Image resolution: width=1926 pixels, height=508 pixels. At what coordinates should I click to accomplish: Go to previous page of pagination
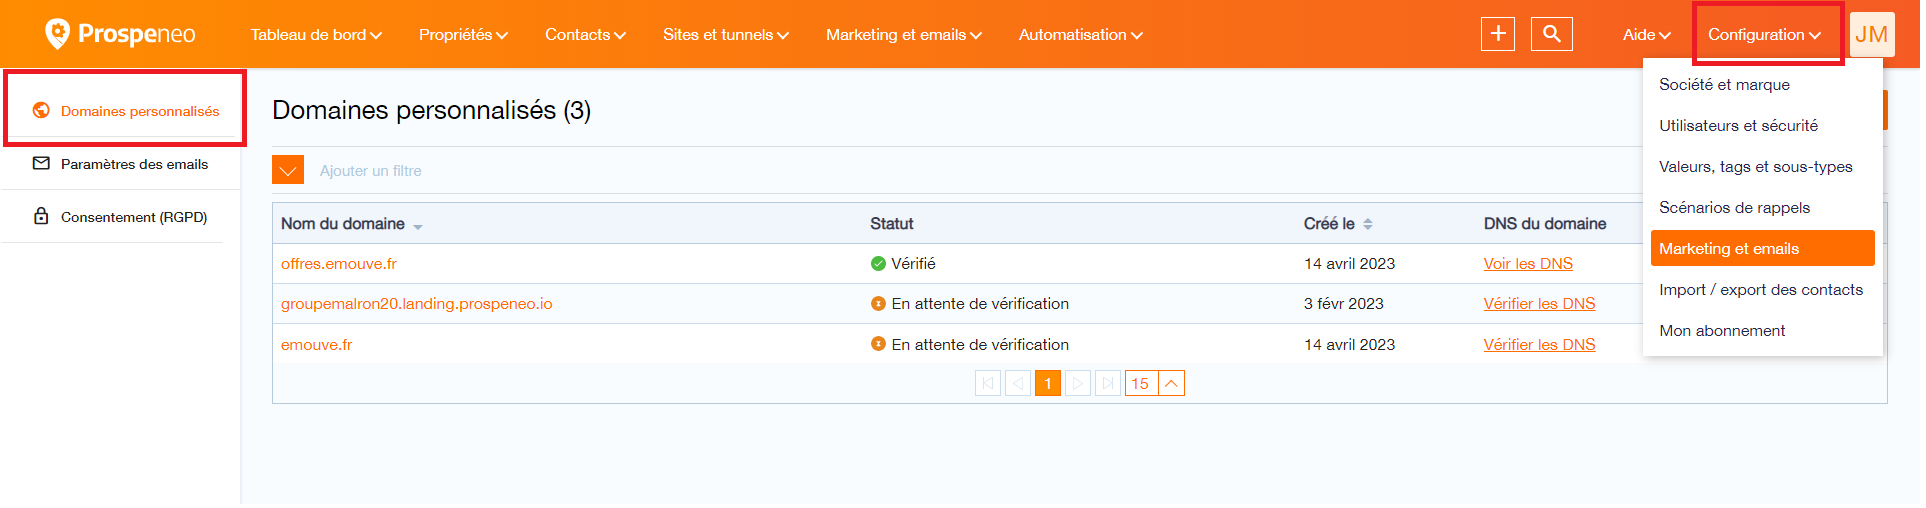[1018, 383]
